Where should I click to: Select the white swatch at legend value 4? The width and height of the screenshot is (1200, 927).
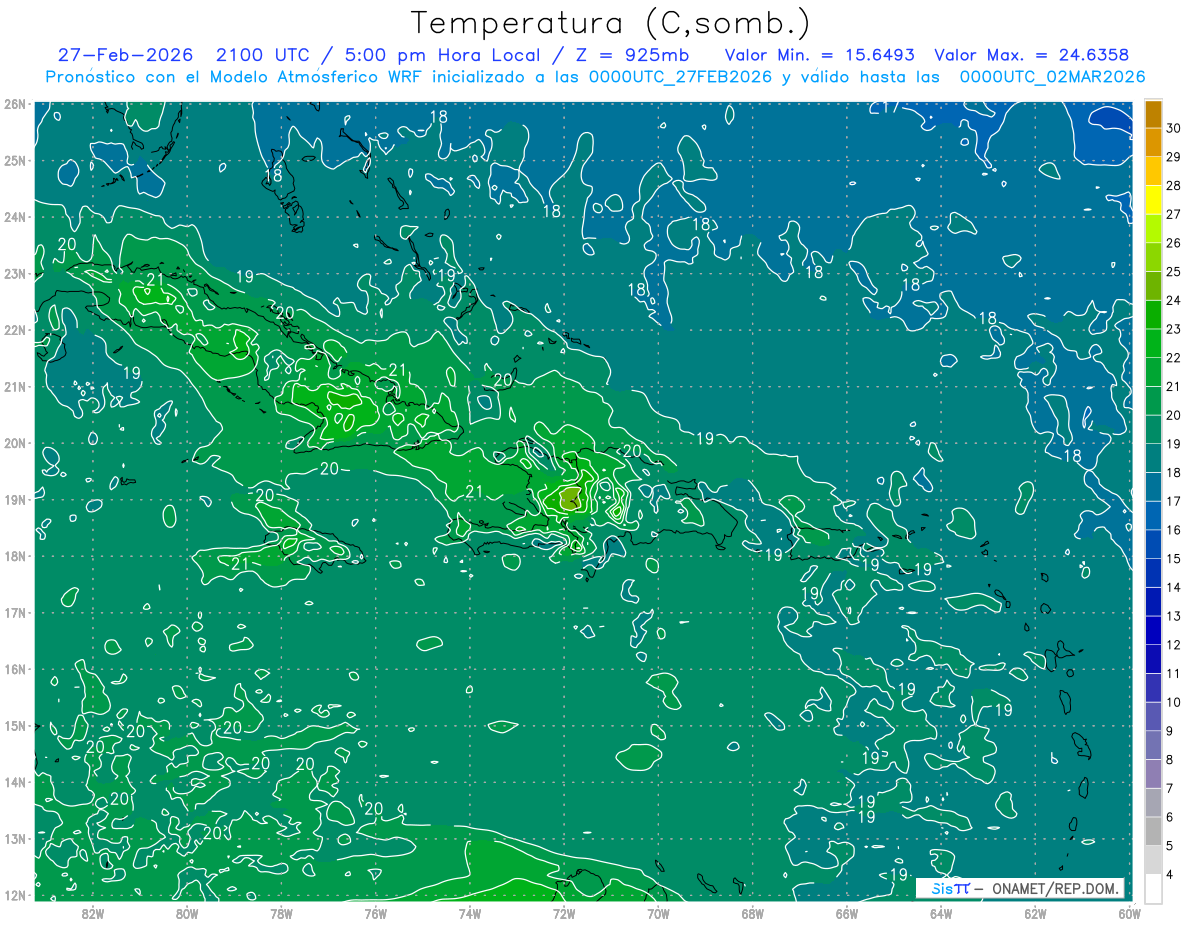1153,888
